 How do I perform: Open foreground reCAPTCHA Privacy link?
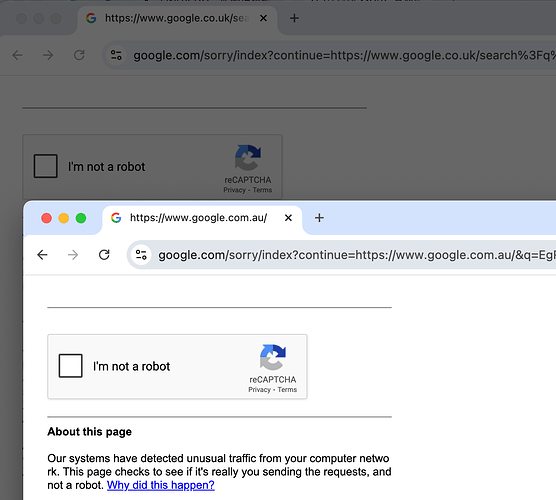click(259, 390)
